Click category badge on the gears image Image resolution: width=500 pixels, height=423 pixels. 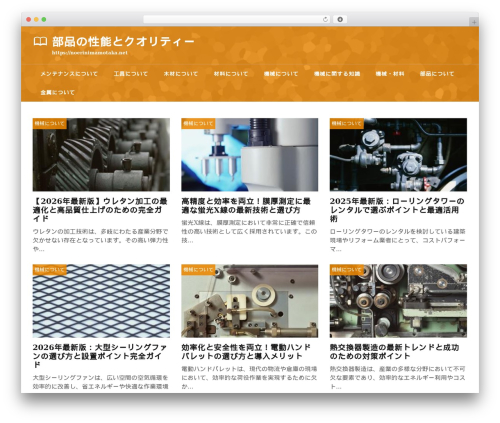[49, 123]
